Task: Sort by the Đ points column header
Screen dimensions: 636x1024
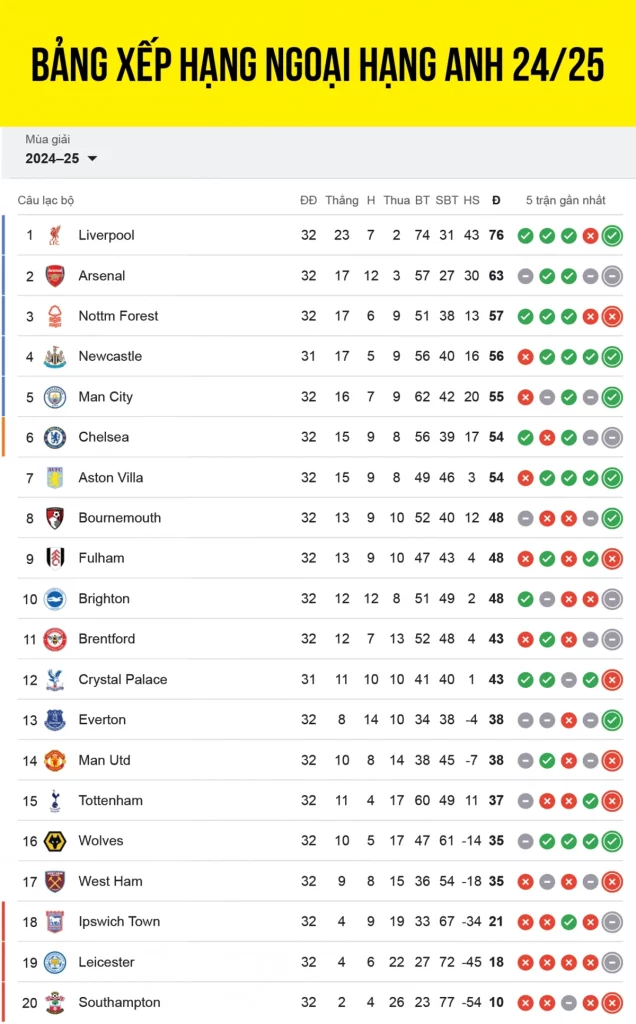Action: tap(496, 200)
